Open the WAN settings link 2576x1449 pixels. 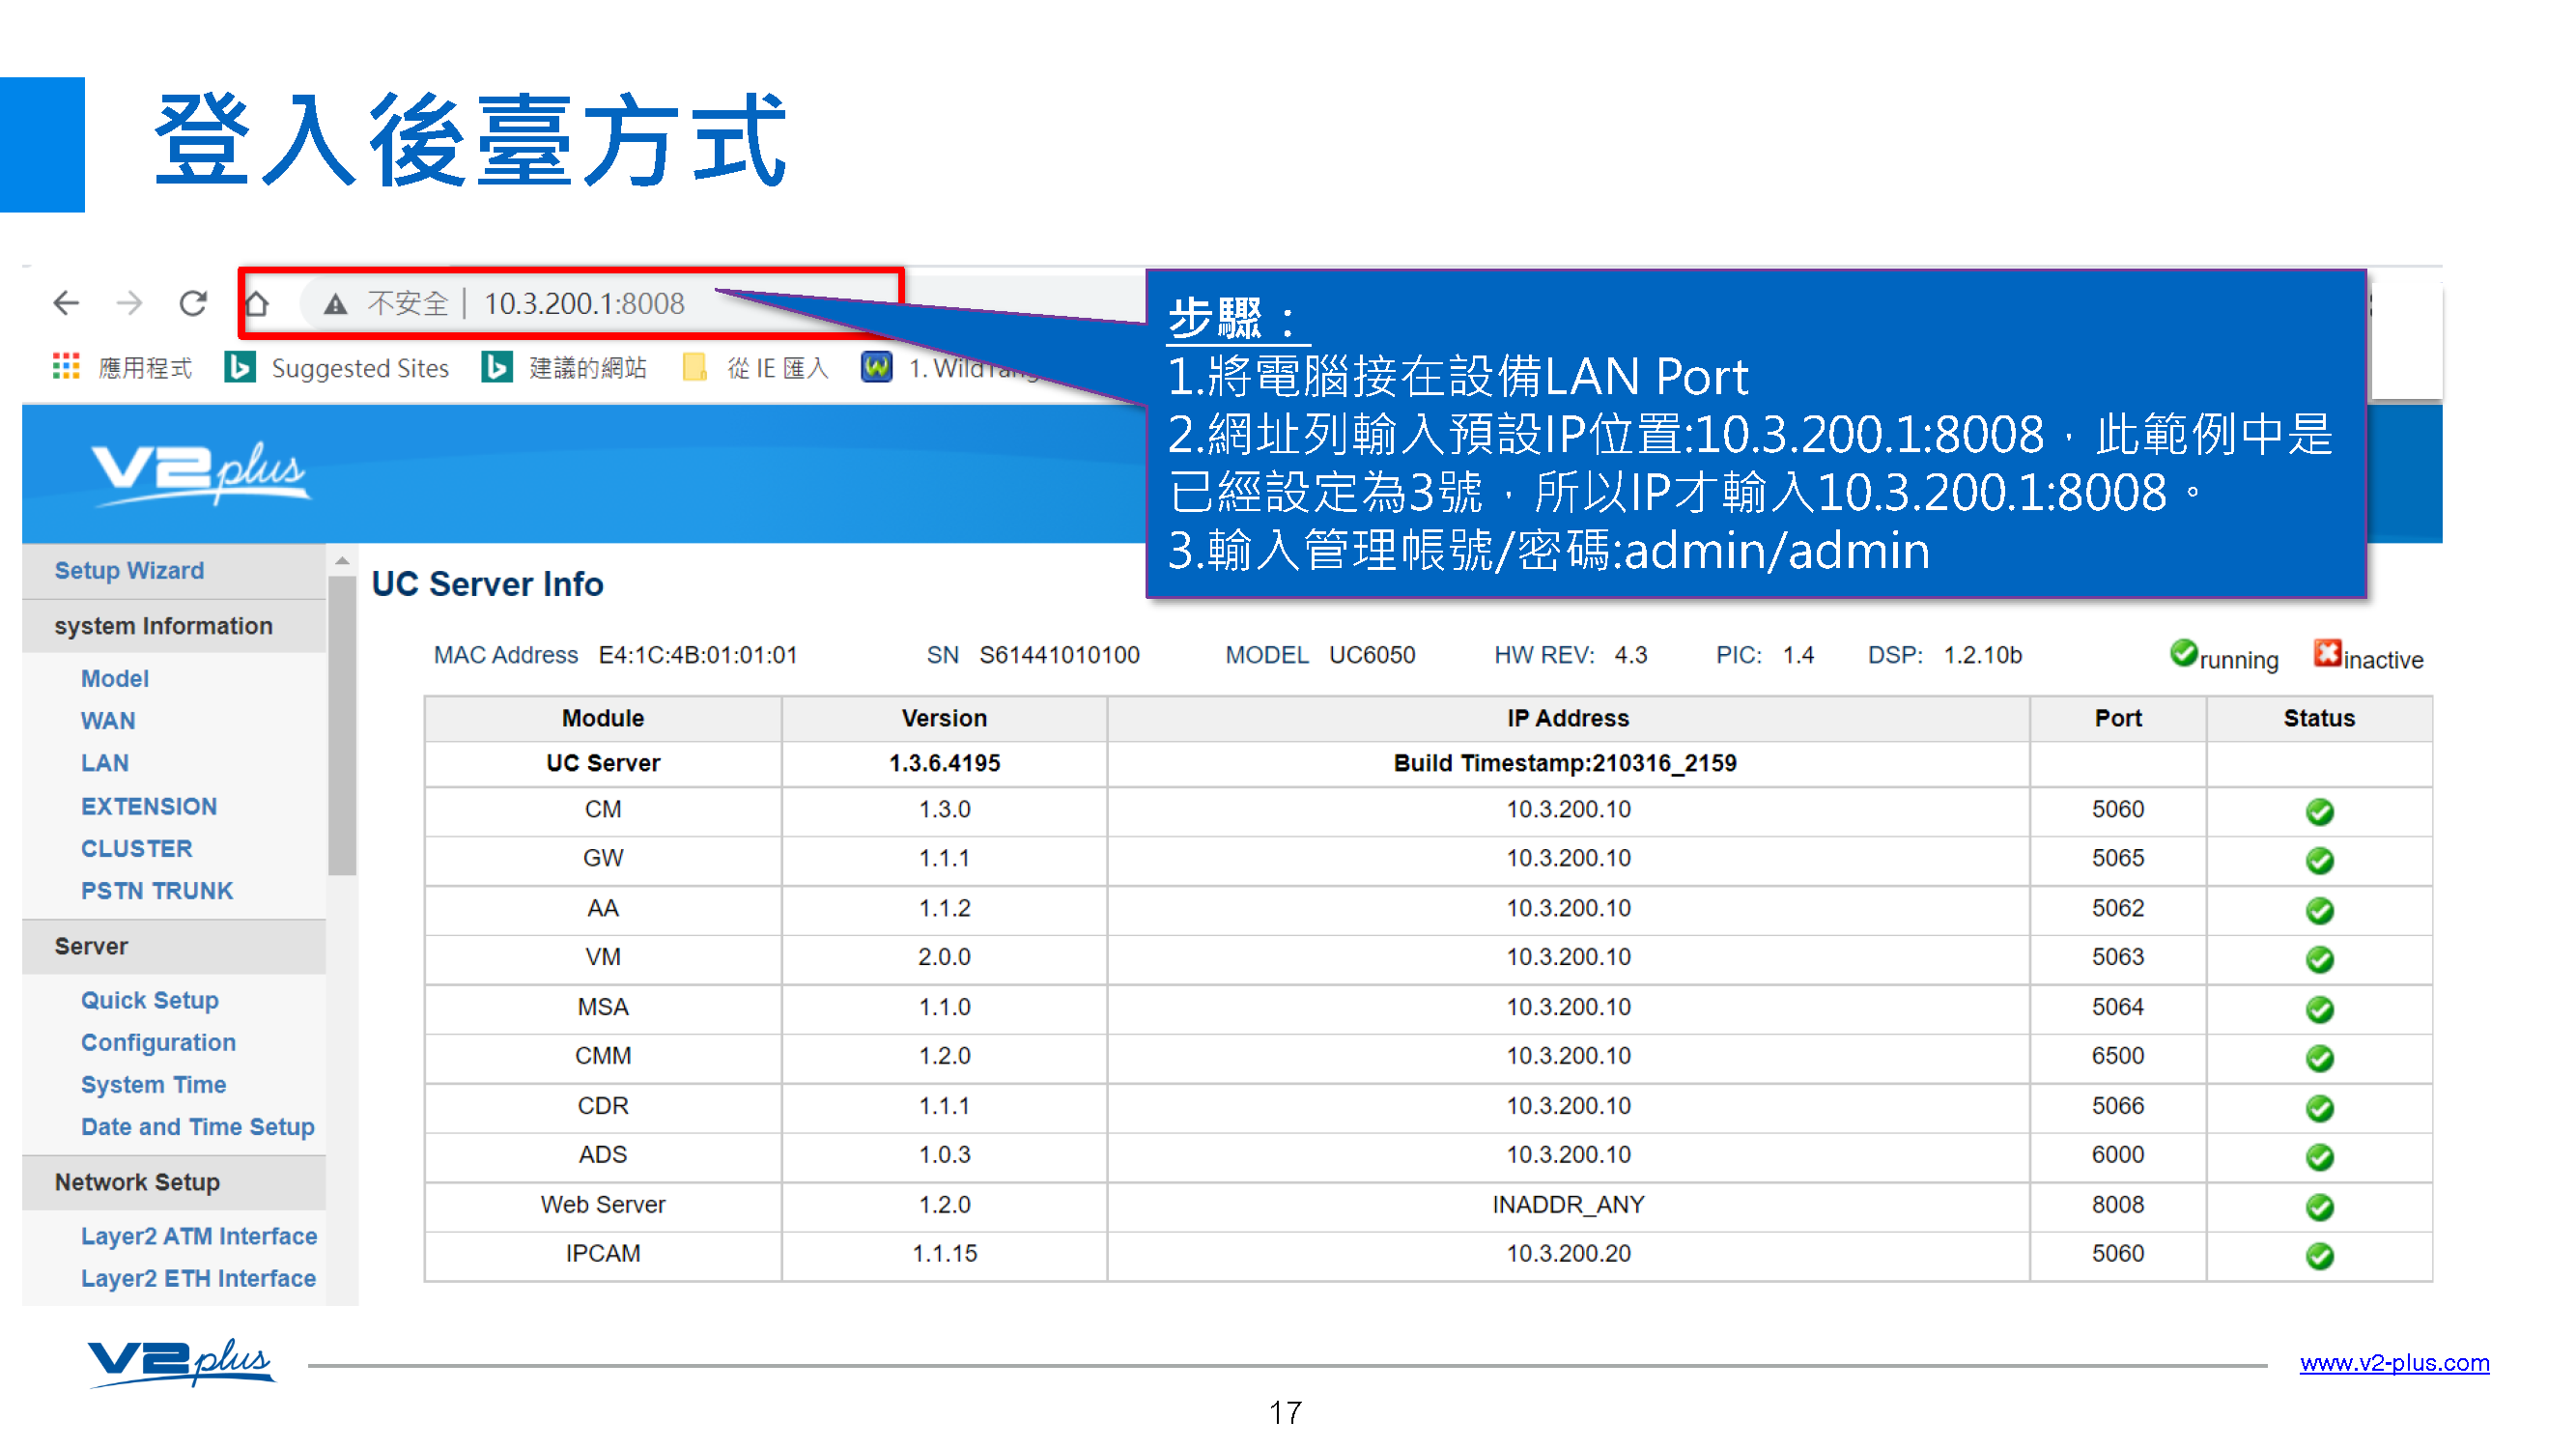point(108,721)
